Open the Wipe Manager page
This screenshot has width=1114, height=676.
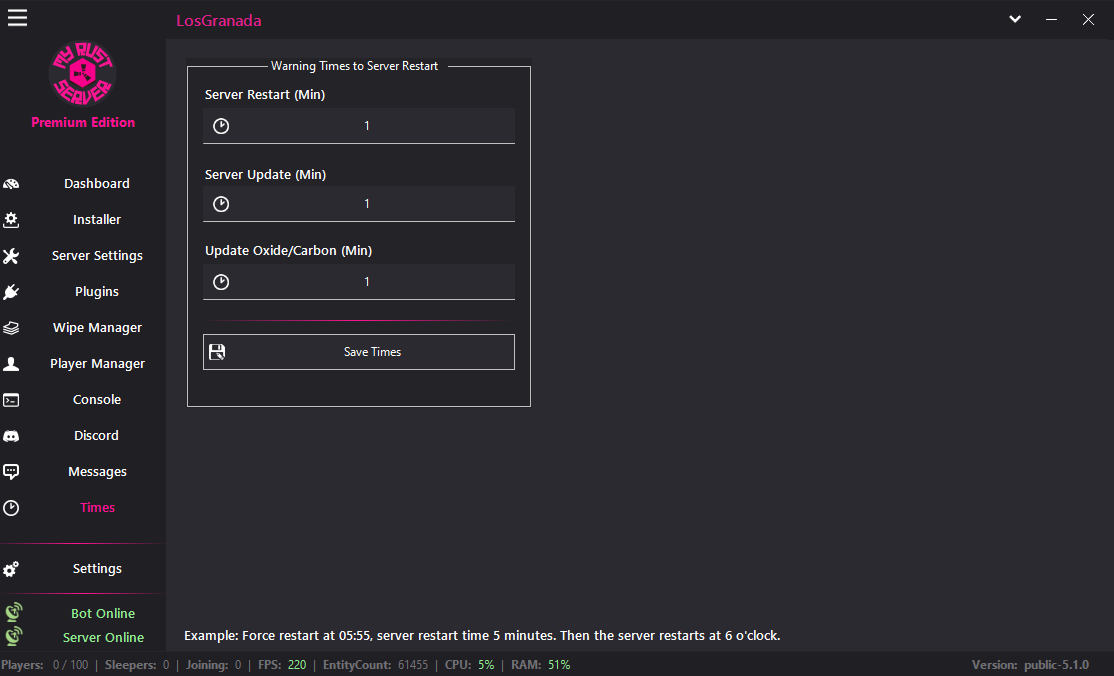click(97, 328)
